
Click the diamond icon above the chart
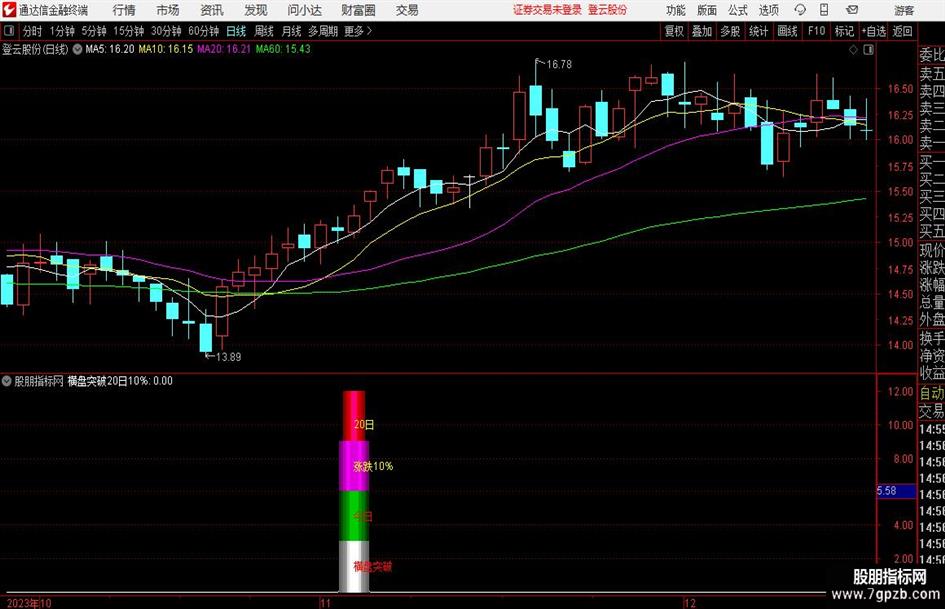coord(853,50)
